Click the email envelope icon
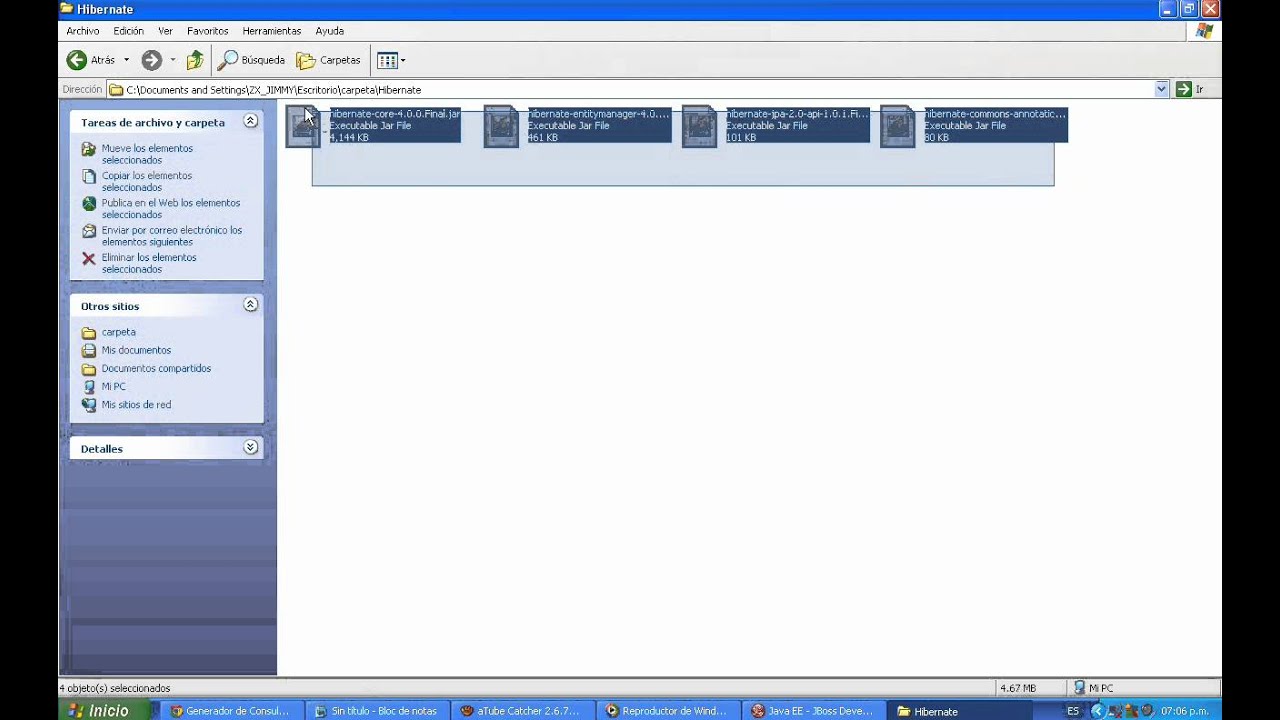1280x720 pixels. 89,231
